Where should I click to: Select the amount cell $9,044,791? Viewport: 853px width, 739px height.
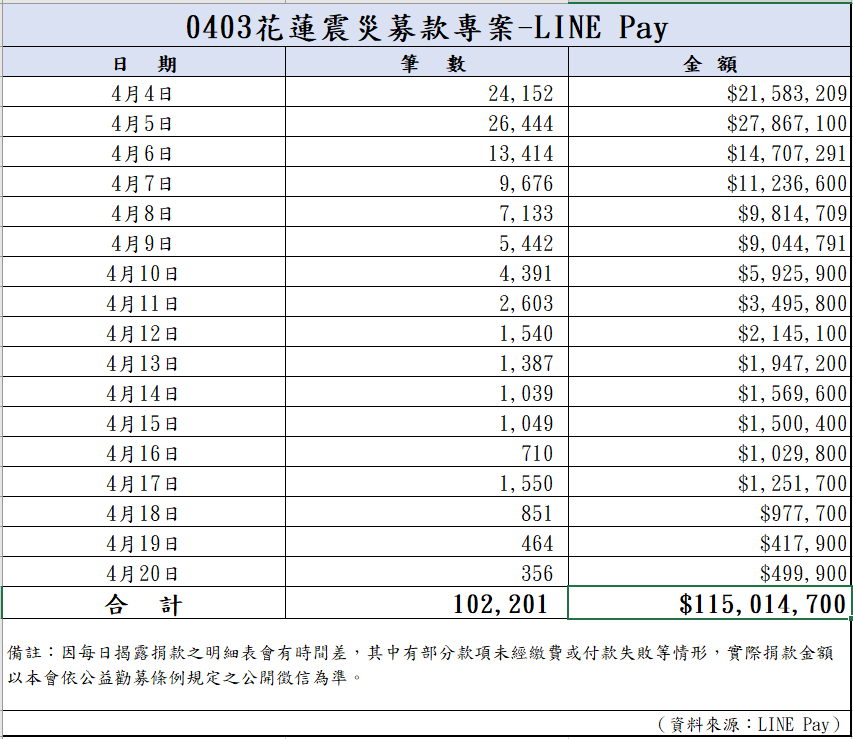pyautogui.click(x=710, y=242)
